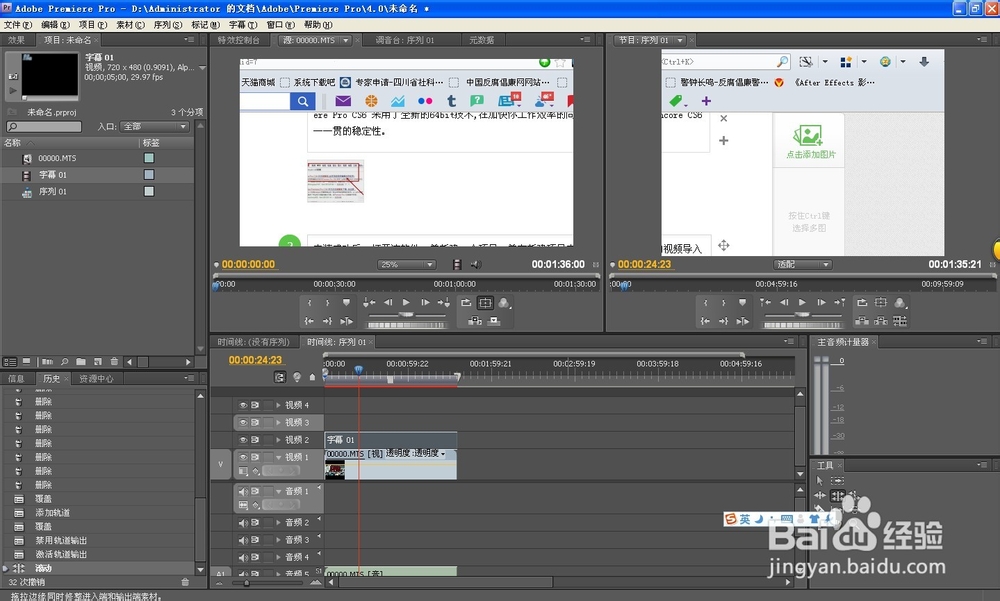Step forward one frame in Program monitor

(x=821, y=302)
